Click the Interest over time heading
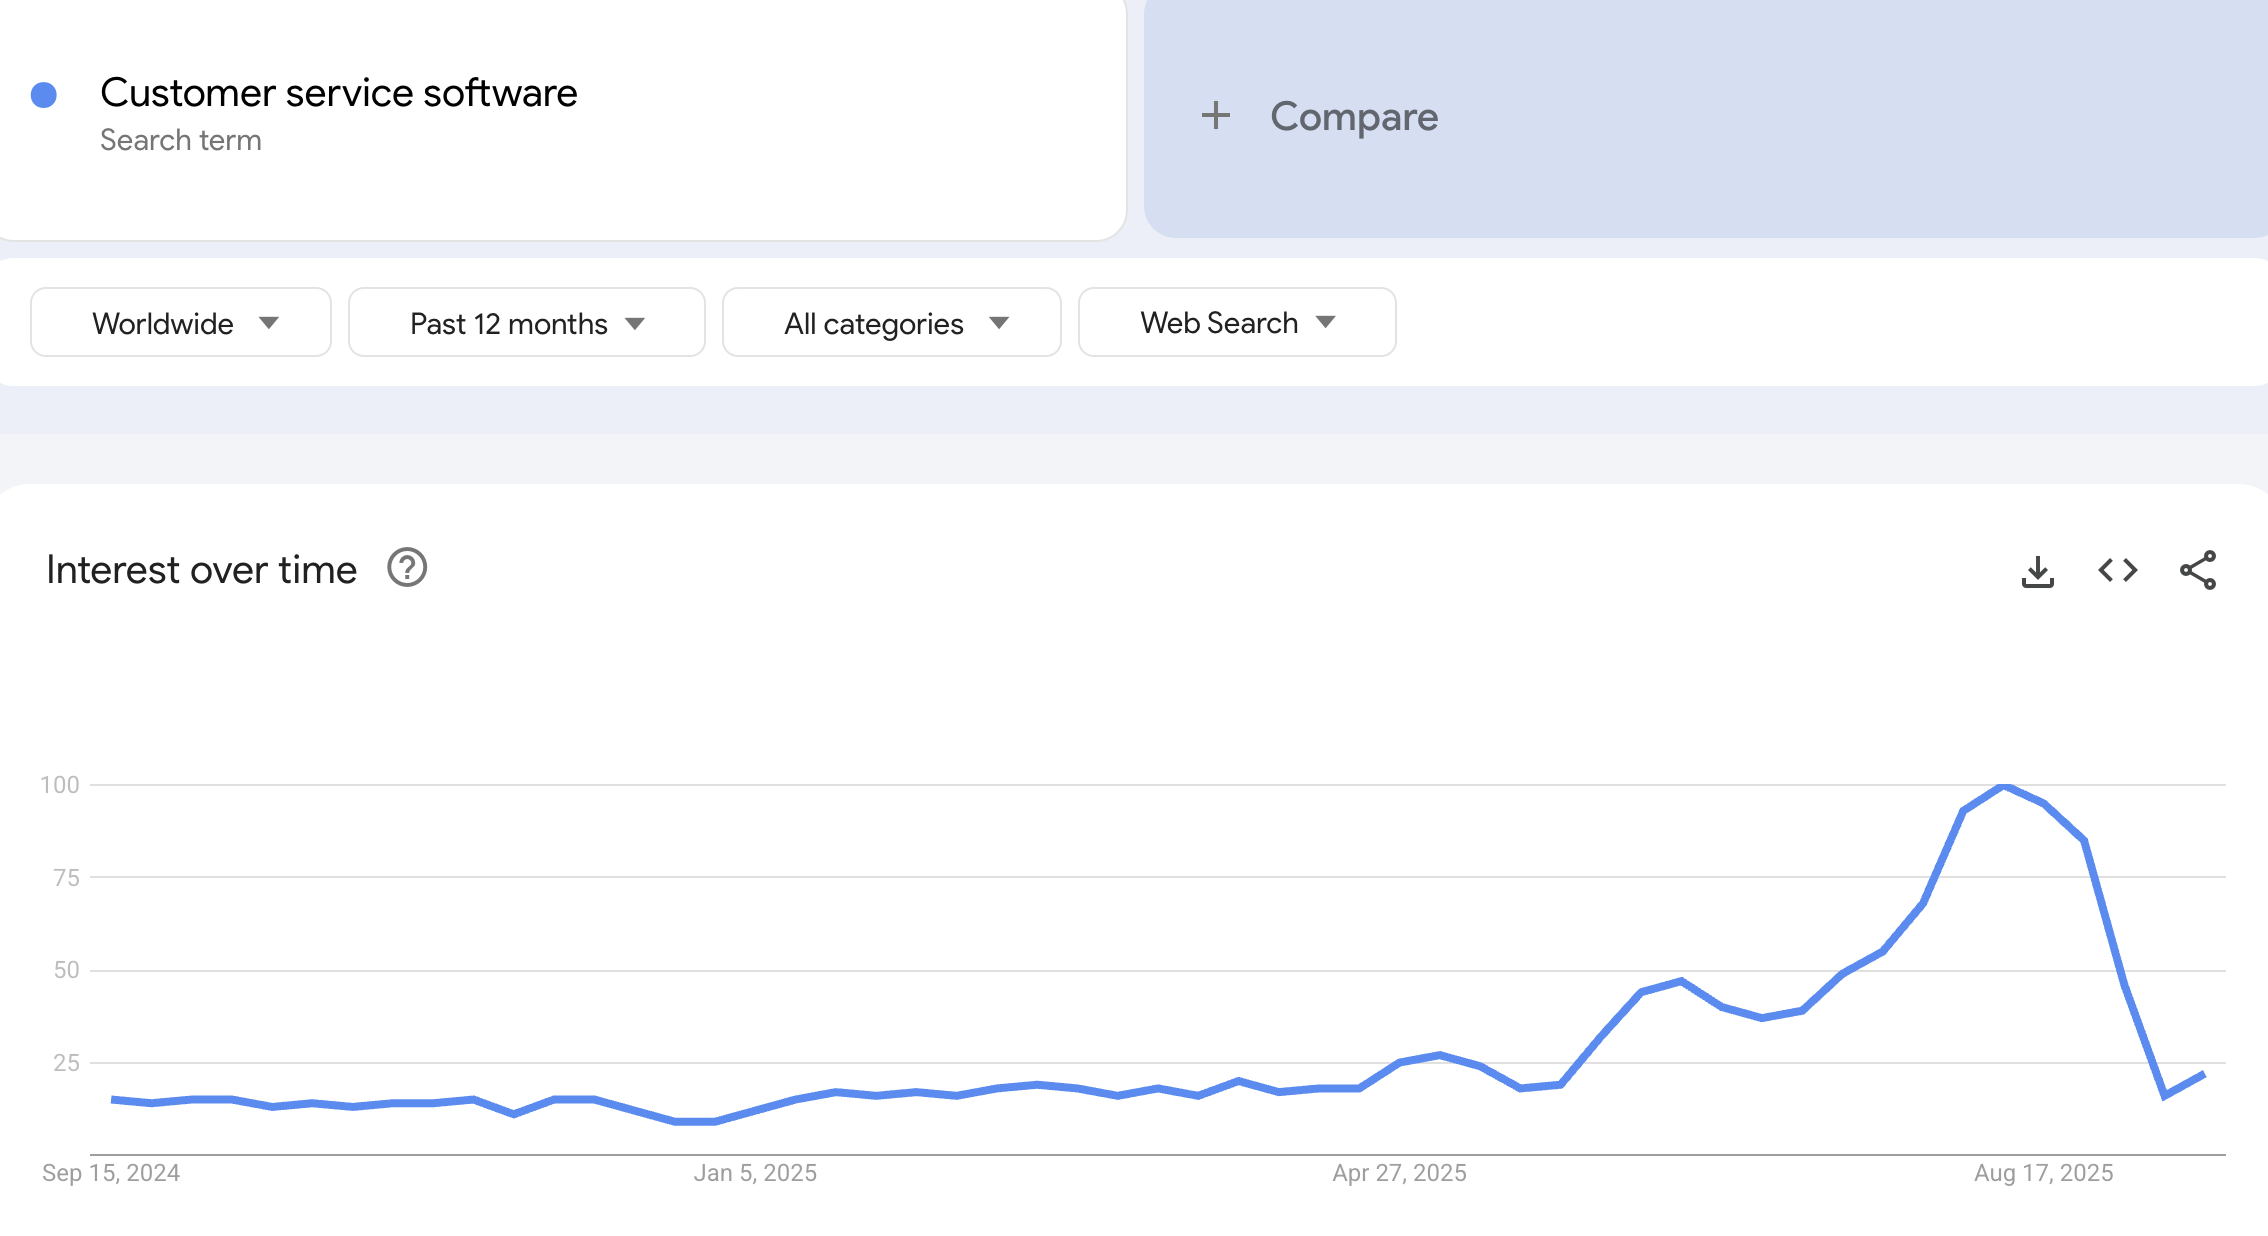This screenshot has width=2268, height=1236. (201, 568)
